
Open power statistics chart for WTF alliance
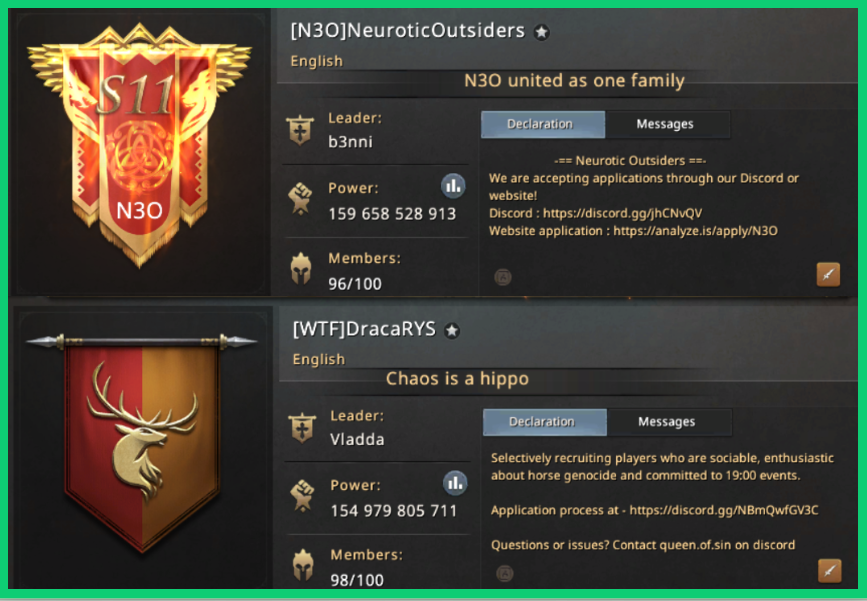pyautogui.click(x=455, y=484)
